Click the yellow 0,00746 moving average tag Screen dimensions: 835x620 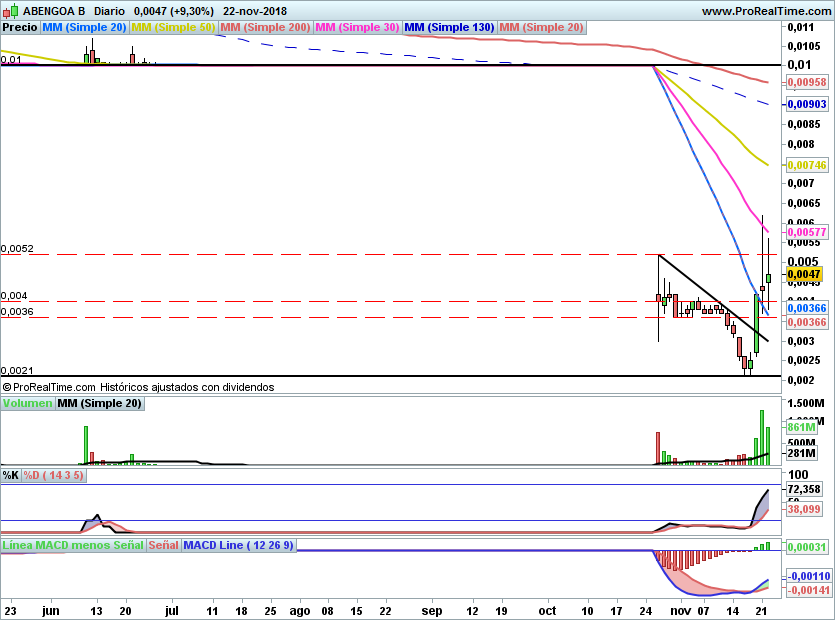coord(804,165)
